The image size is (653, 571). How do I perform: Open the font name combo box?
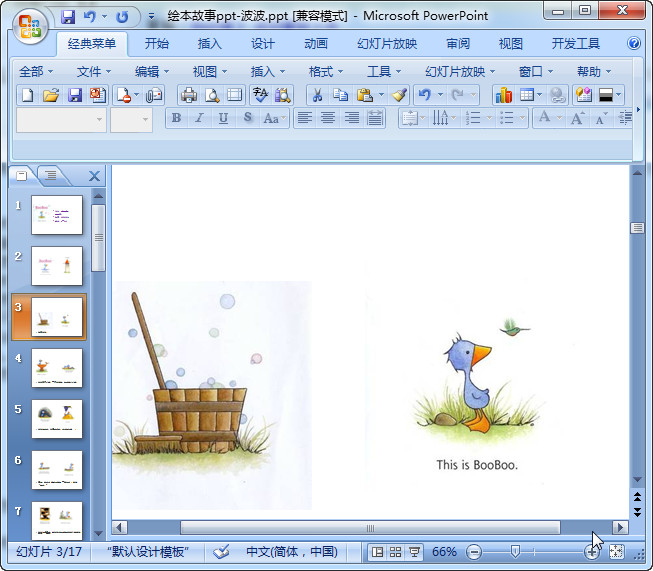point(61,120)
